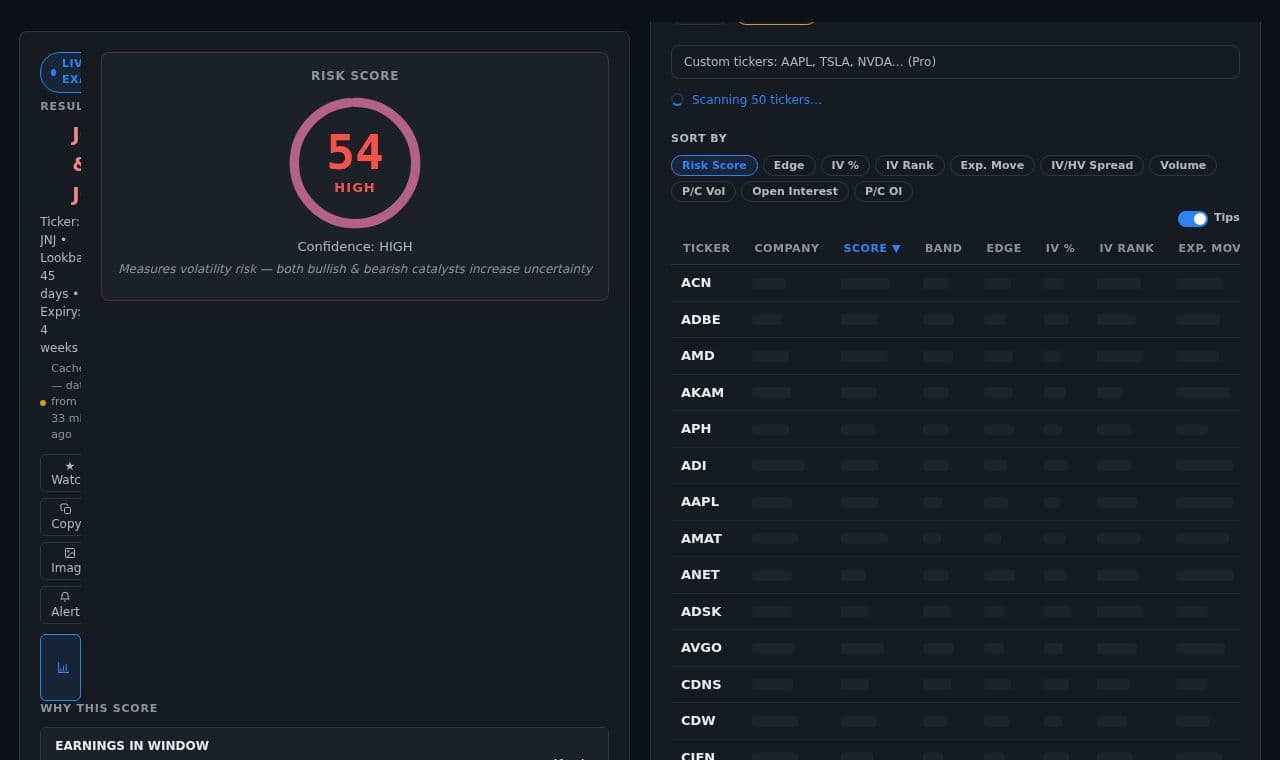Click the Image export button icon
This screenshot has height=760, width=1280.
pos(70,553)
